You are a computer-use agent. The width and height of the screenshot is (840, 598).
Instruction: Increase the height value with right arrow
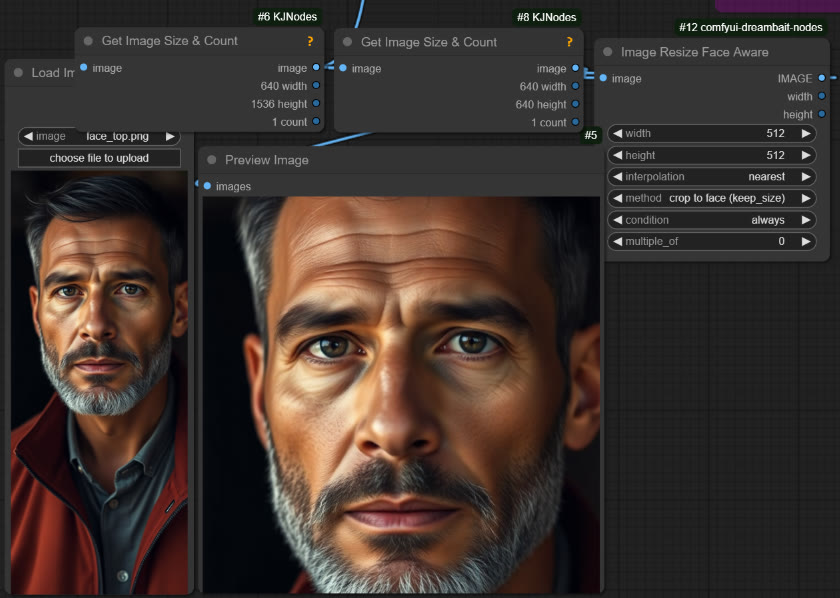(x=806, y=155)
